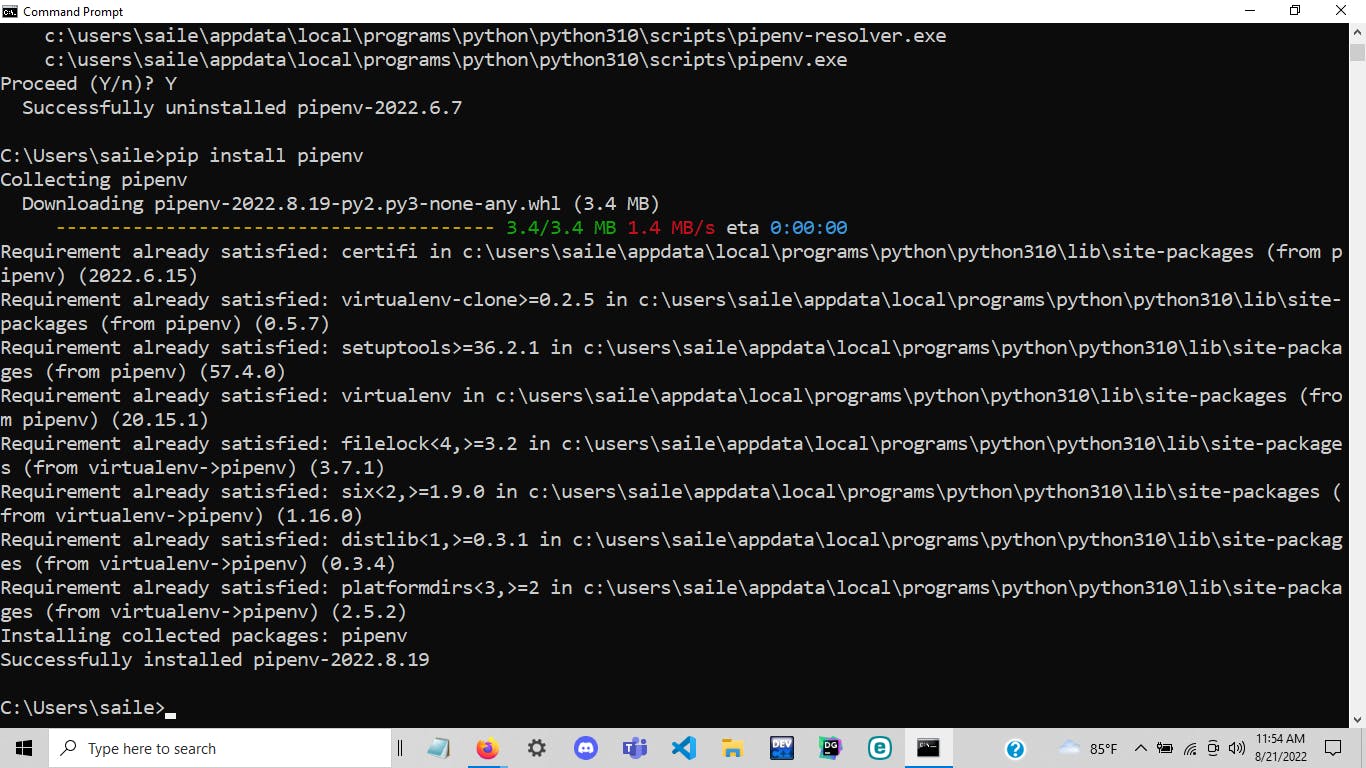Click 'Successfully uninstalled pipenv-2022.6.7' text

242,108
